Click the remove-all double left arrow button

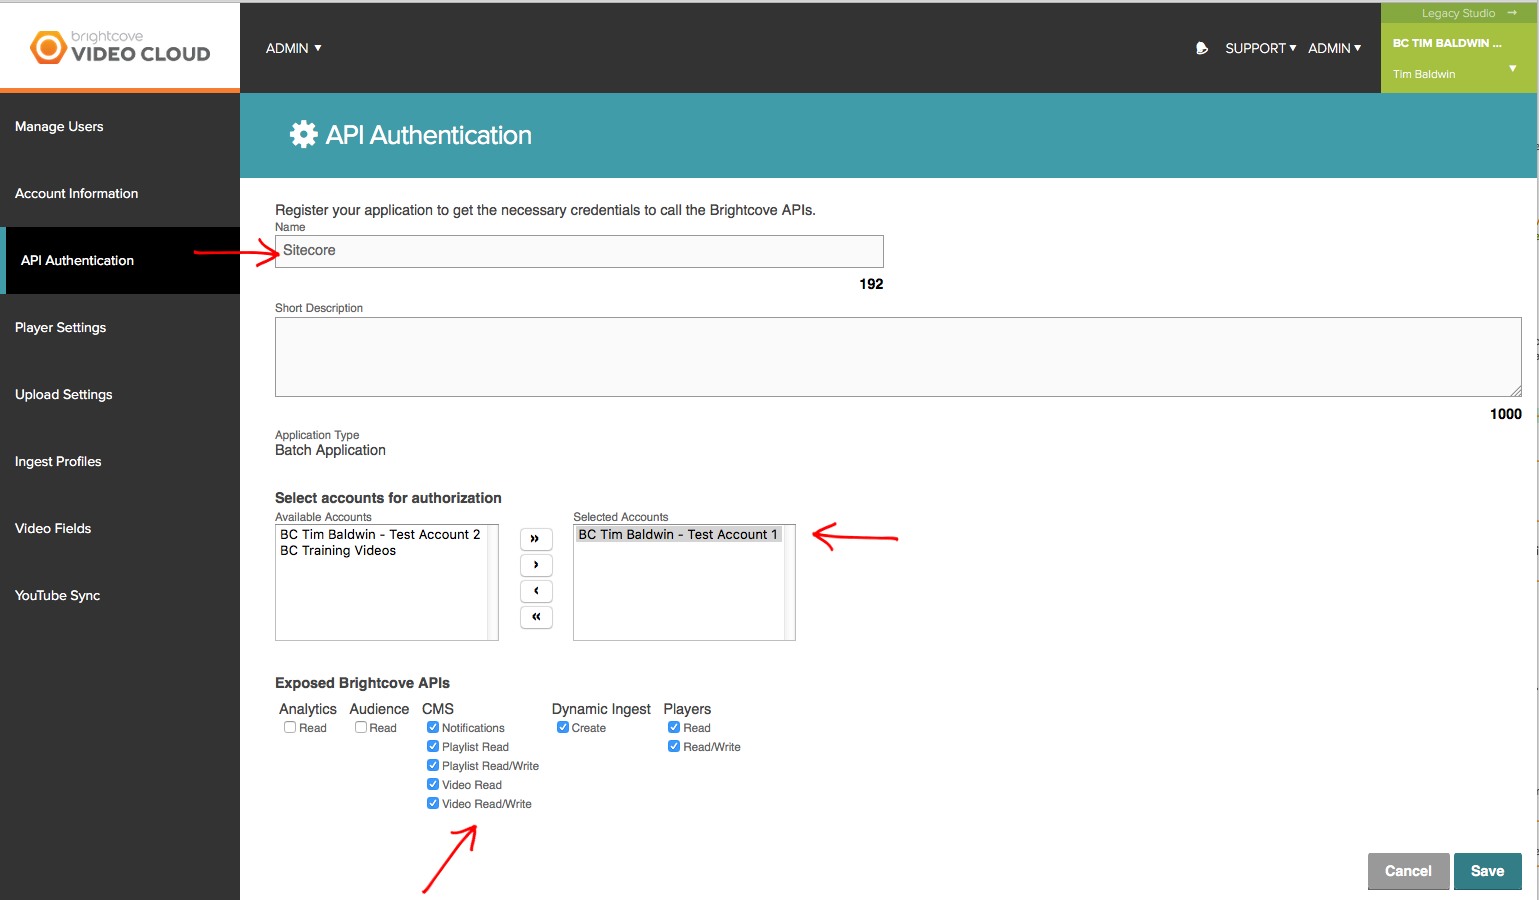[x=536, y=617]
